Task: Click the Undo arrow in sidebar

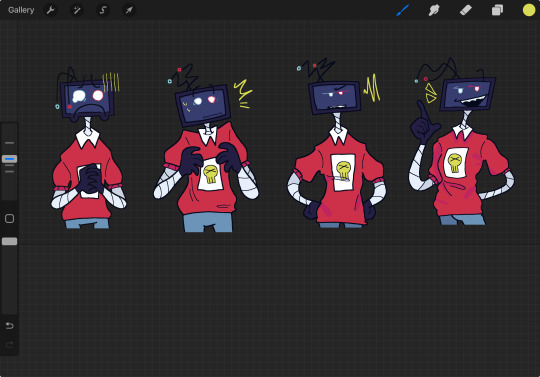Action: click(10, 325)
